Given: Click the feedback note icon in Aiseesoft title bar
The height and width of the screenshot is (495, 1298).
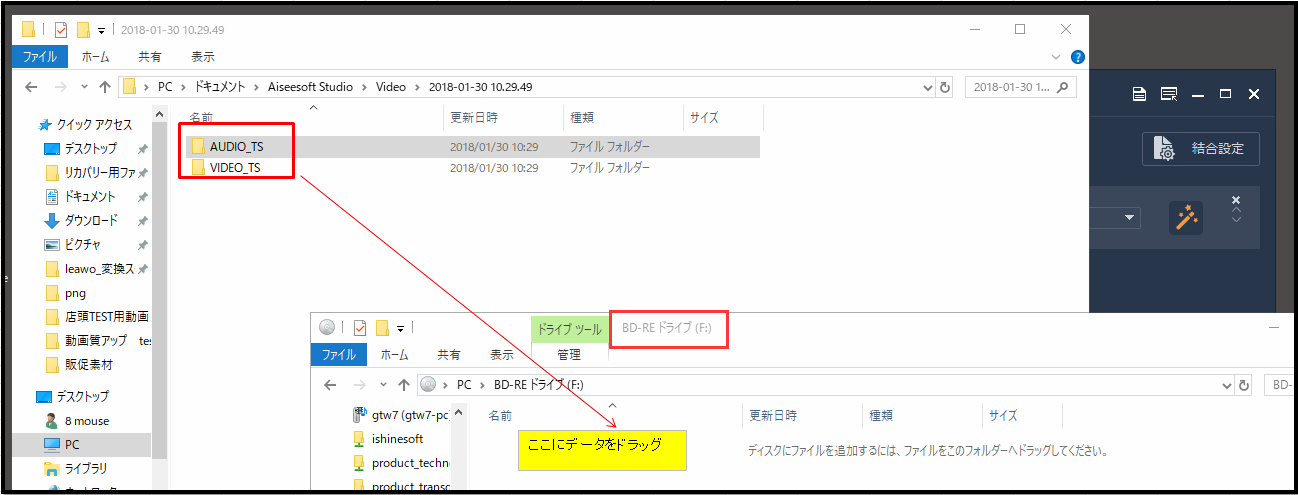Looking at the screenshot, I should [x=1168, y=94].
